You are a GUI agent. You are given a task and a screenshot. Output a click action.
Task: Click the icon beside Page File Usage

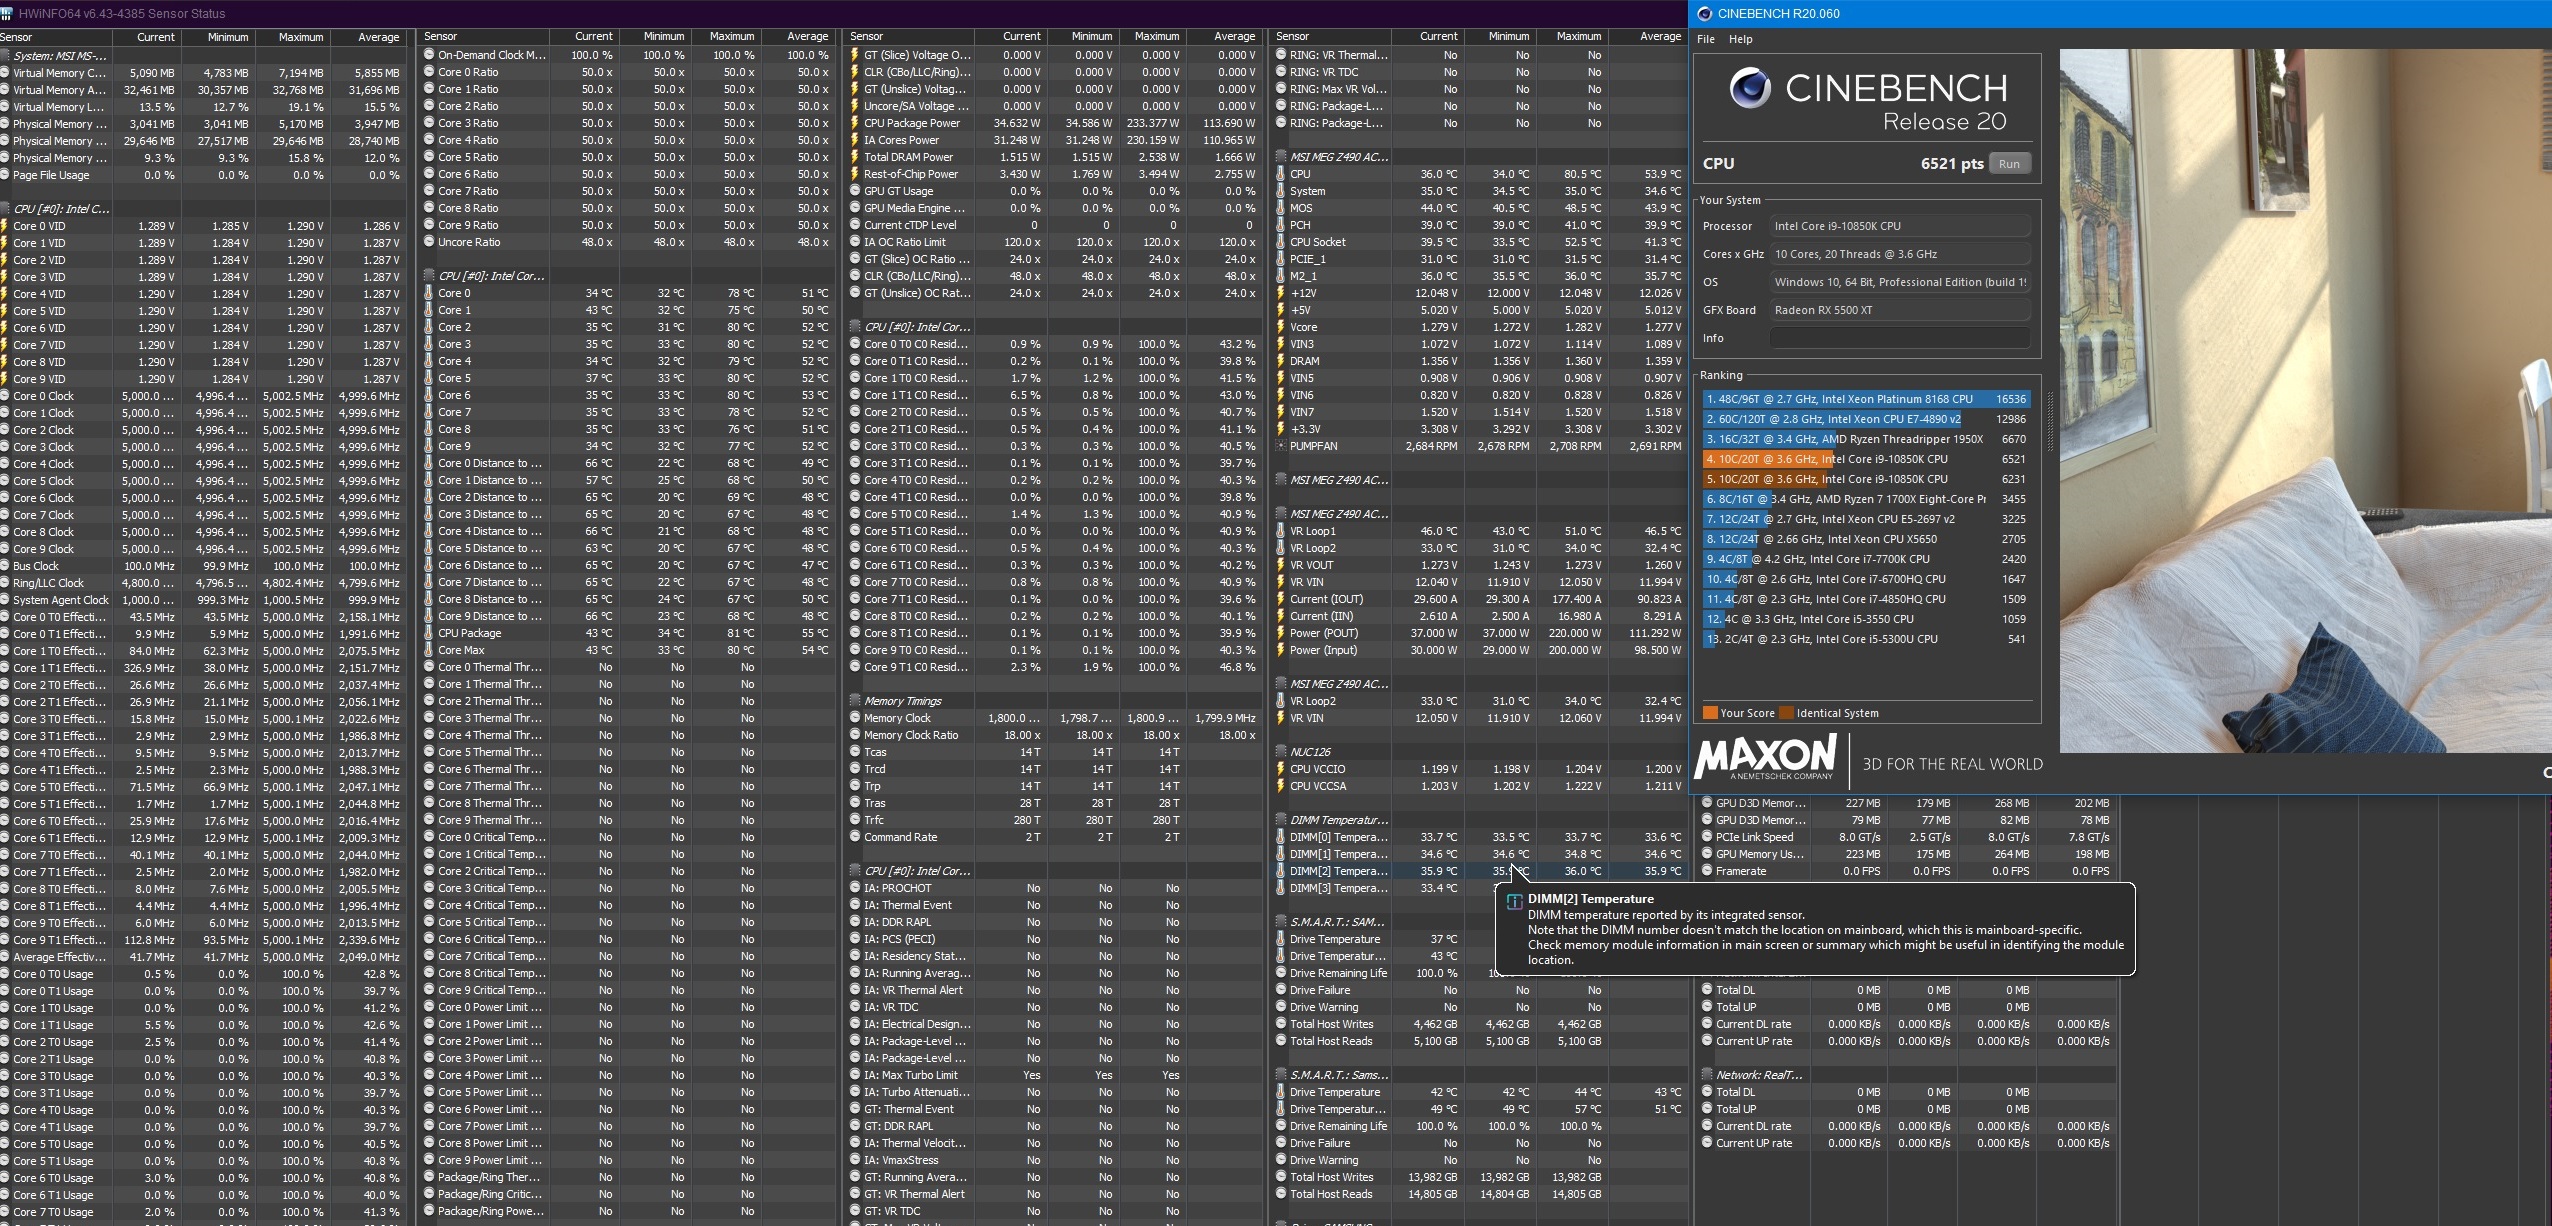click(6, 175)
